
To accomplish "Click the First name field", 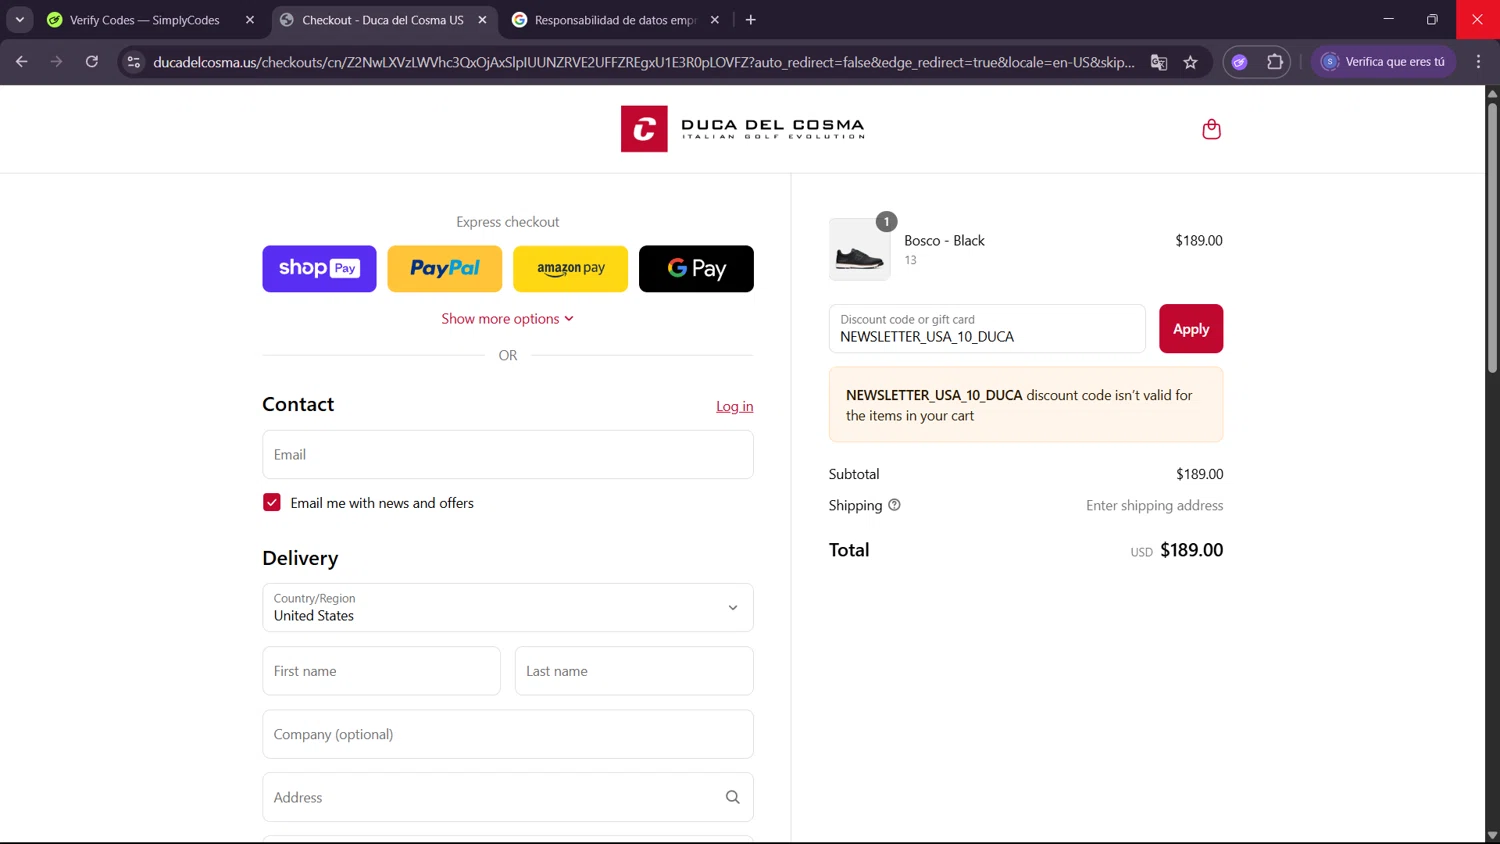I will click(x=381, y=671).
